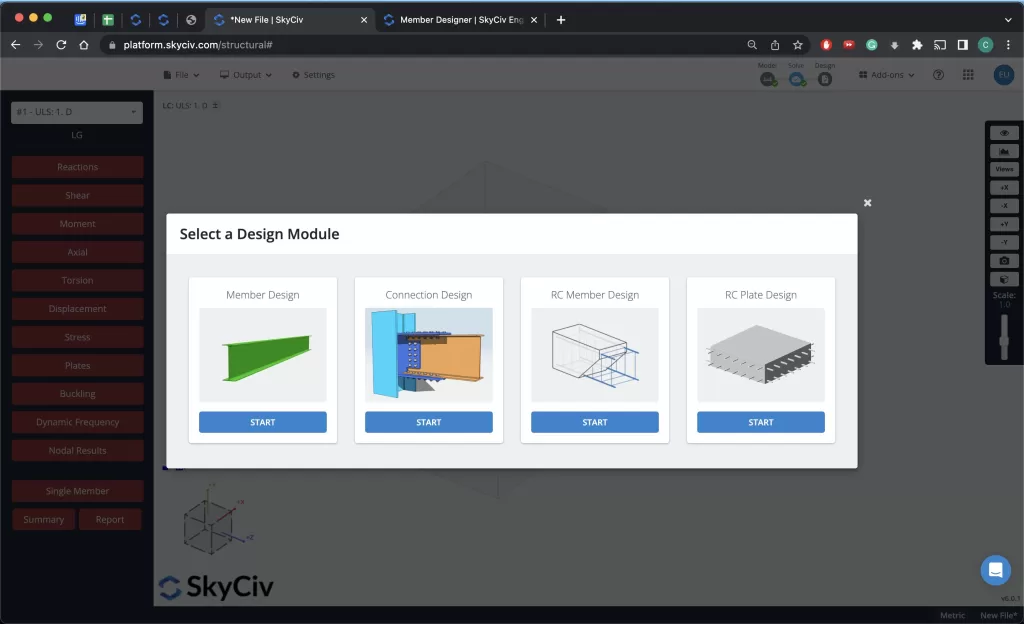
Task: Click the browser zoom magnifier icon
Action: [752, 45]
